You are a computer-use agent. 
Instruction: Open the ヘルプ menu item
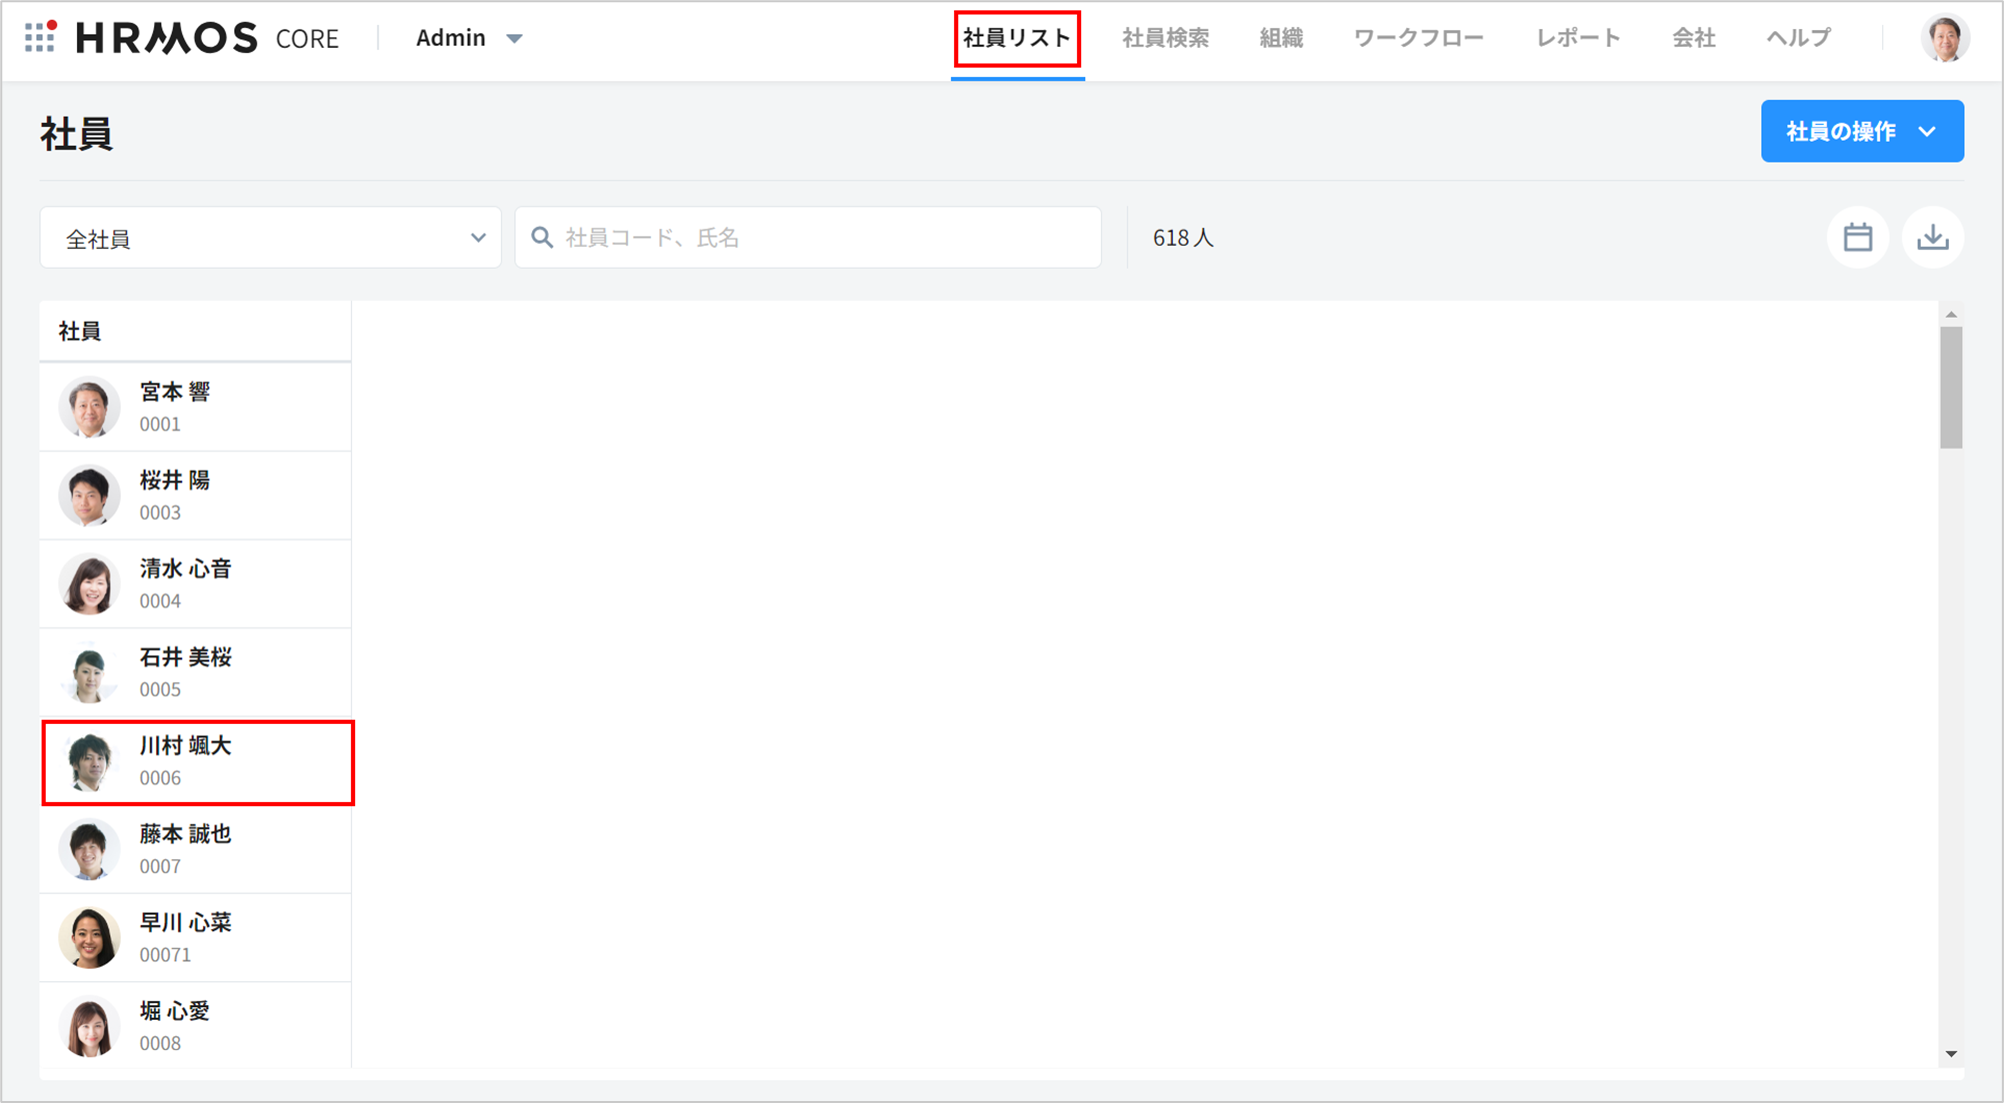coord(1798,38)
